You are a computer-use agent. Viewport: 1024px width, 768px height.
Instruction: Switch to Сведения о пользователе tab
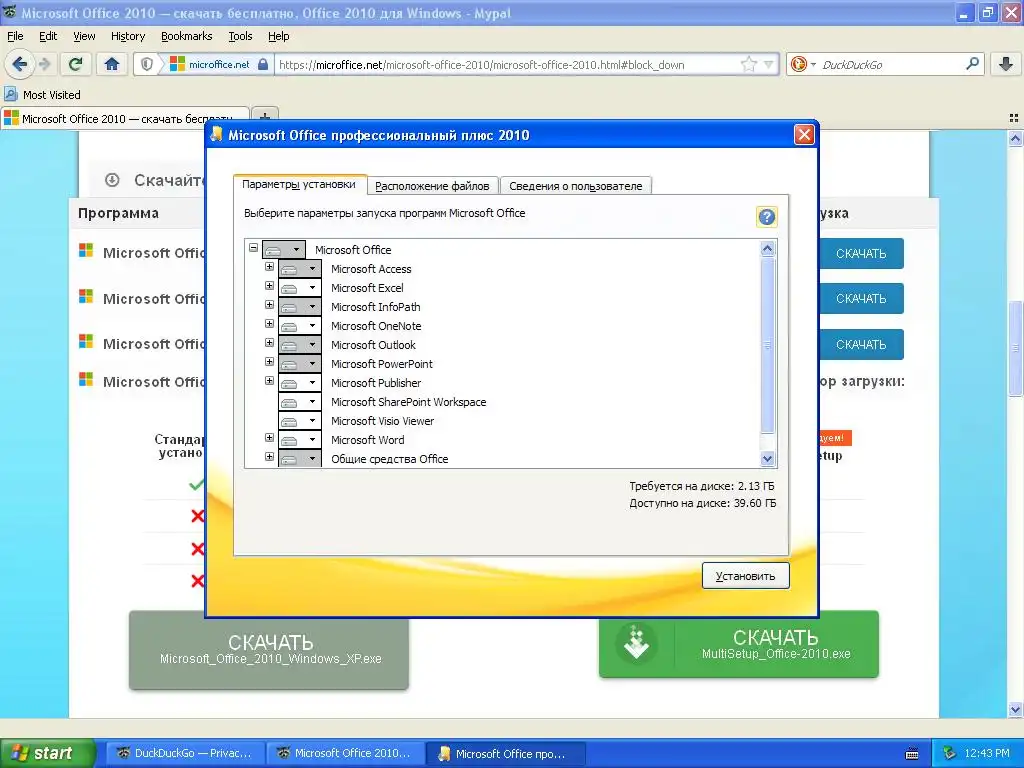click(x=575, y=186)
